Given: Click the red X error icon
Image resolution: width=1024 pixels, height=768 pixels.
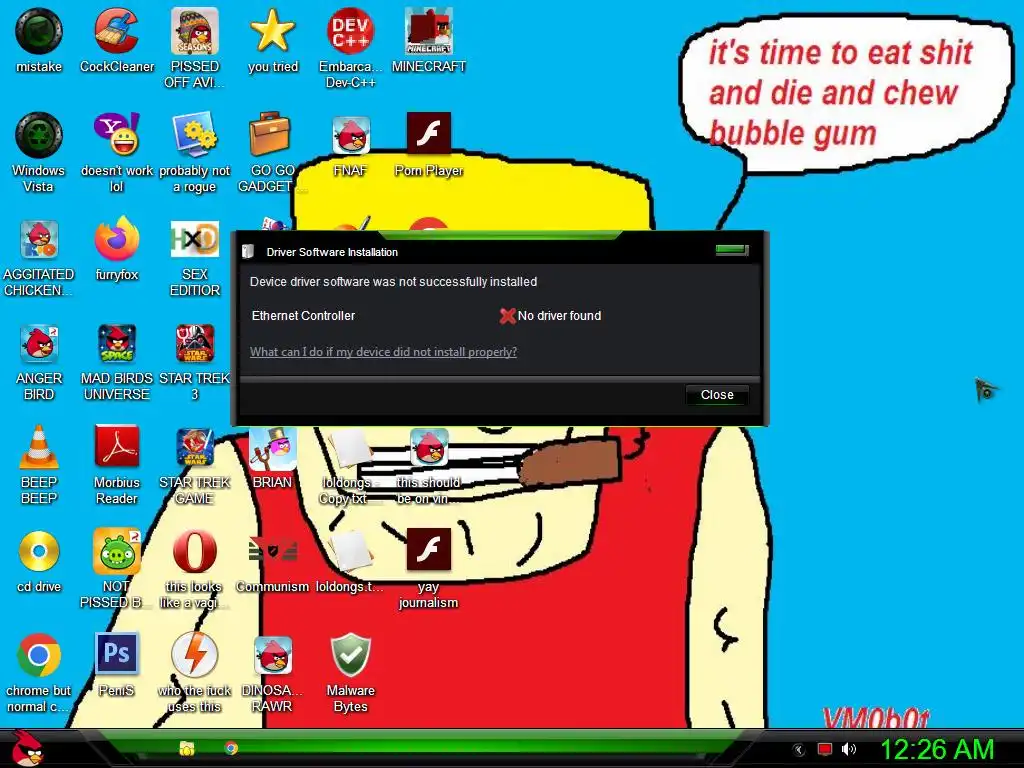Looking at the screenshot, I should tap(507, 316).
